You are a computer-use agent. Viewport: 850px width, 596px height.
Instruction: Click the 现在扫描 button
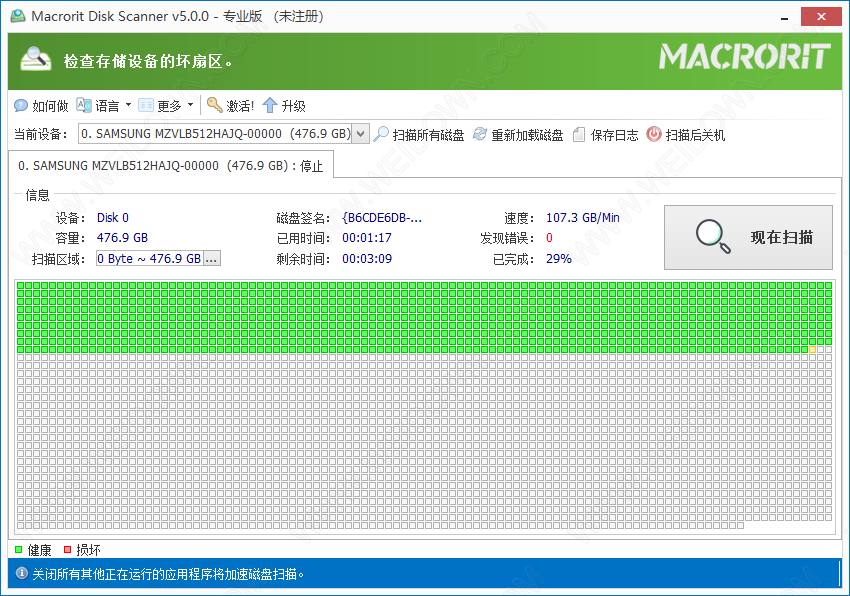click(748, 237)
